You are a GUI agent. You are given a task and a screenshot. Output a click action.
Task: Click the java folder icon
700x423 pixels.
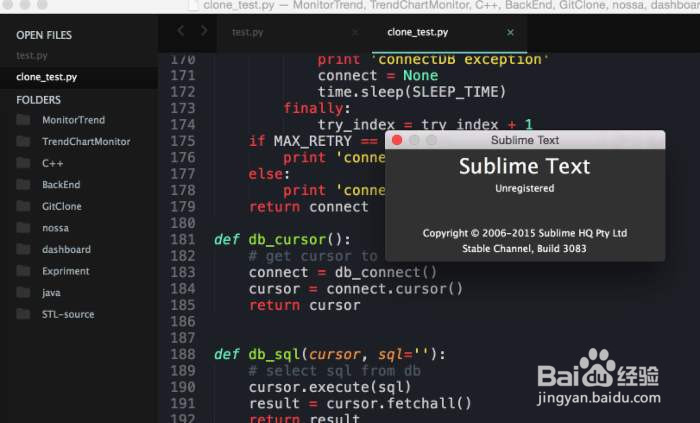(x=23, y=293)
